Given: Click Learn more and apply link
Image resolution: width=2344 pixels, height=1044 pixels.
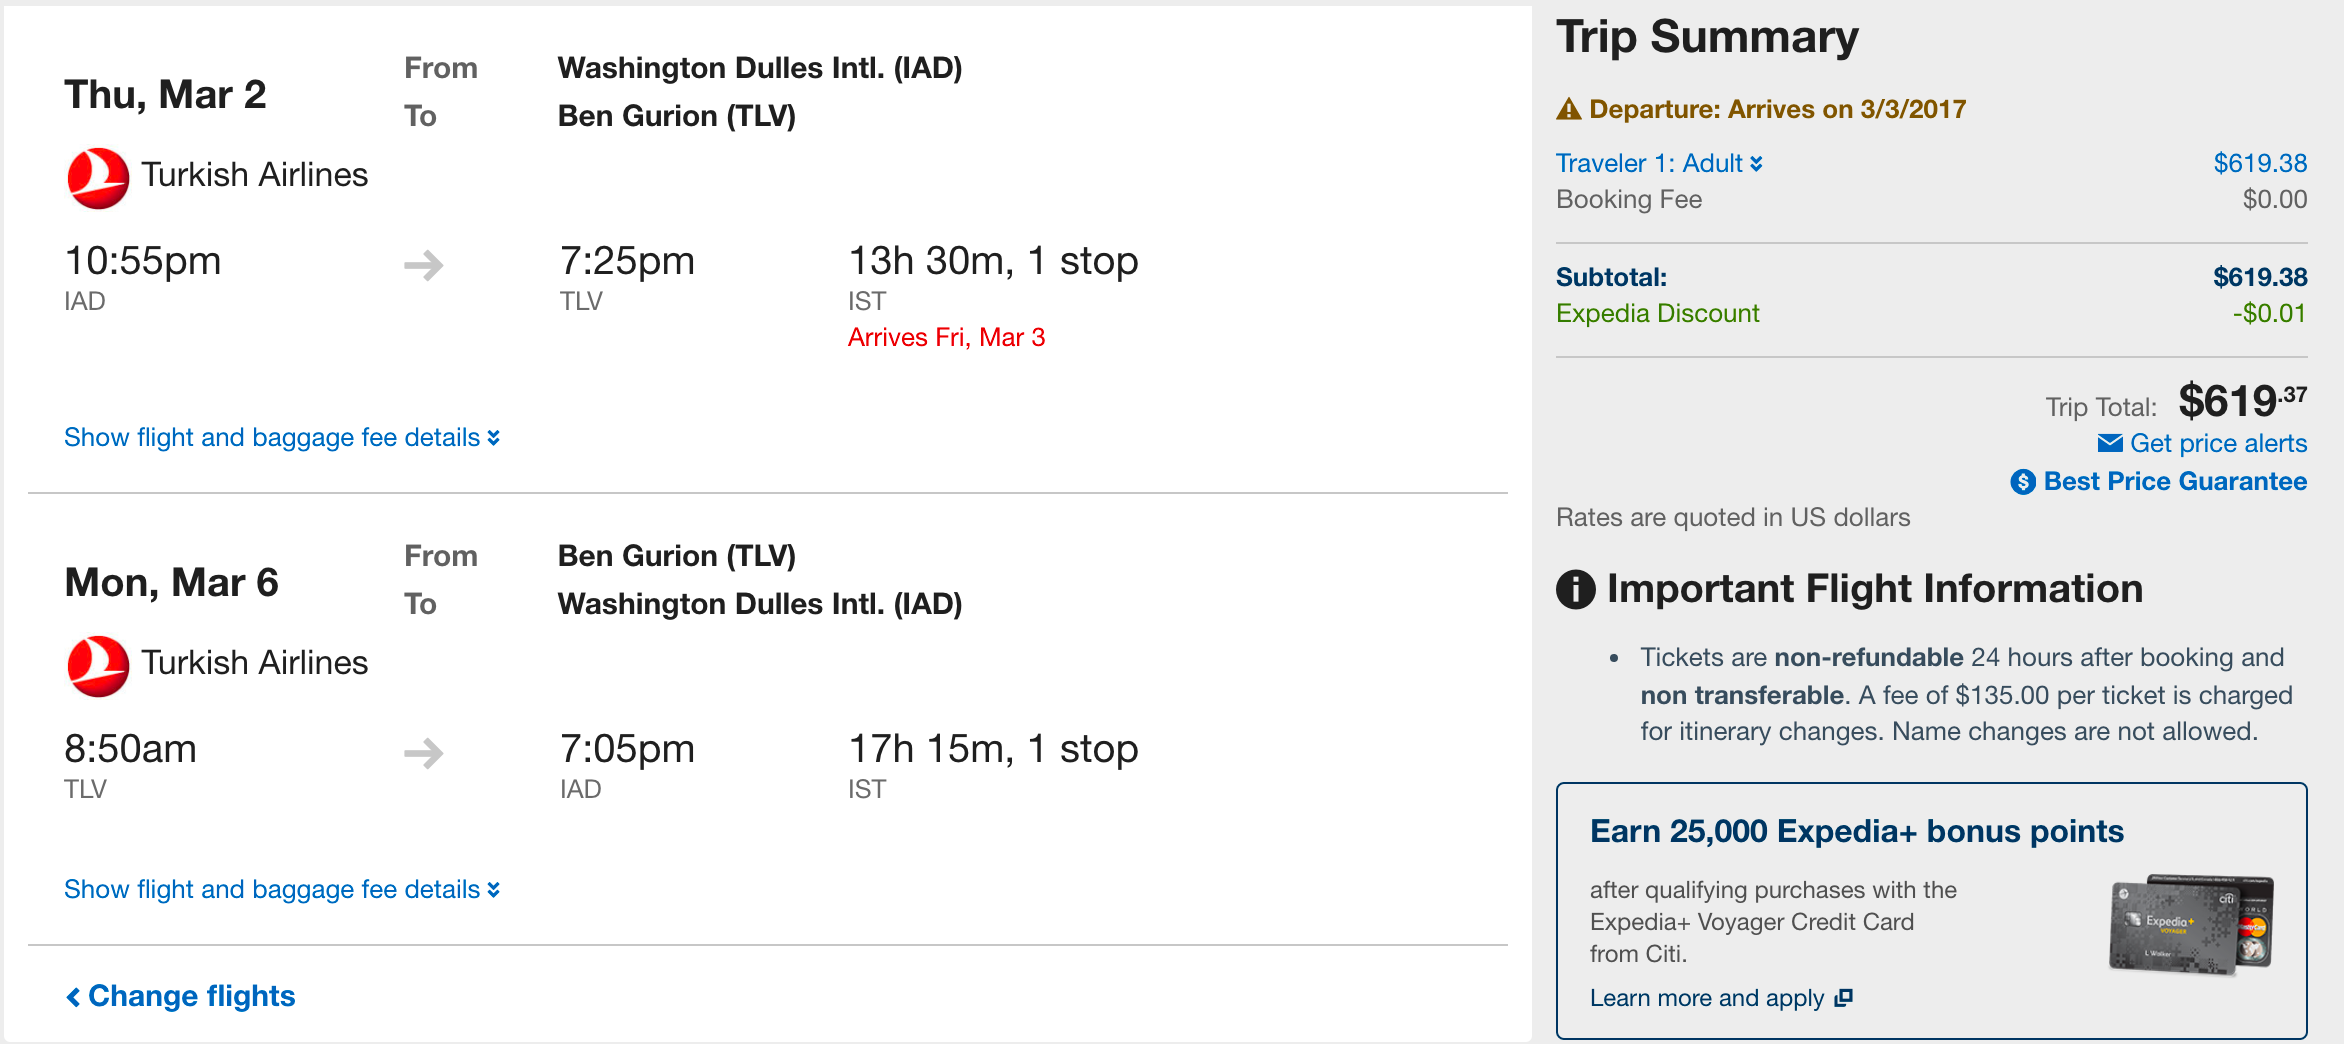Looking at the screenshot, I should 1707,998.
